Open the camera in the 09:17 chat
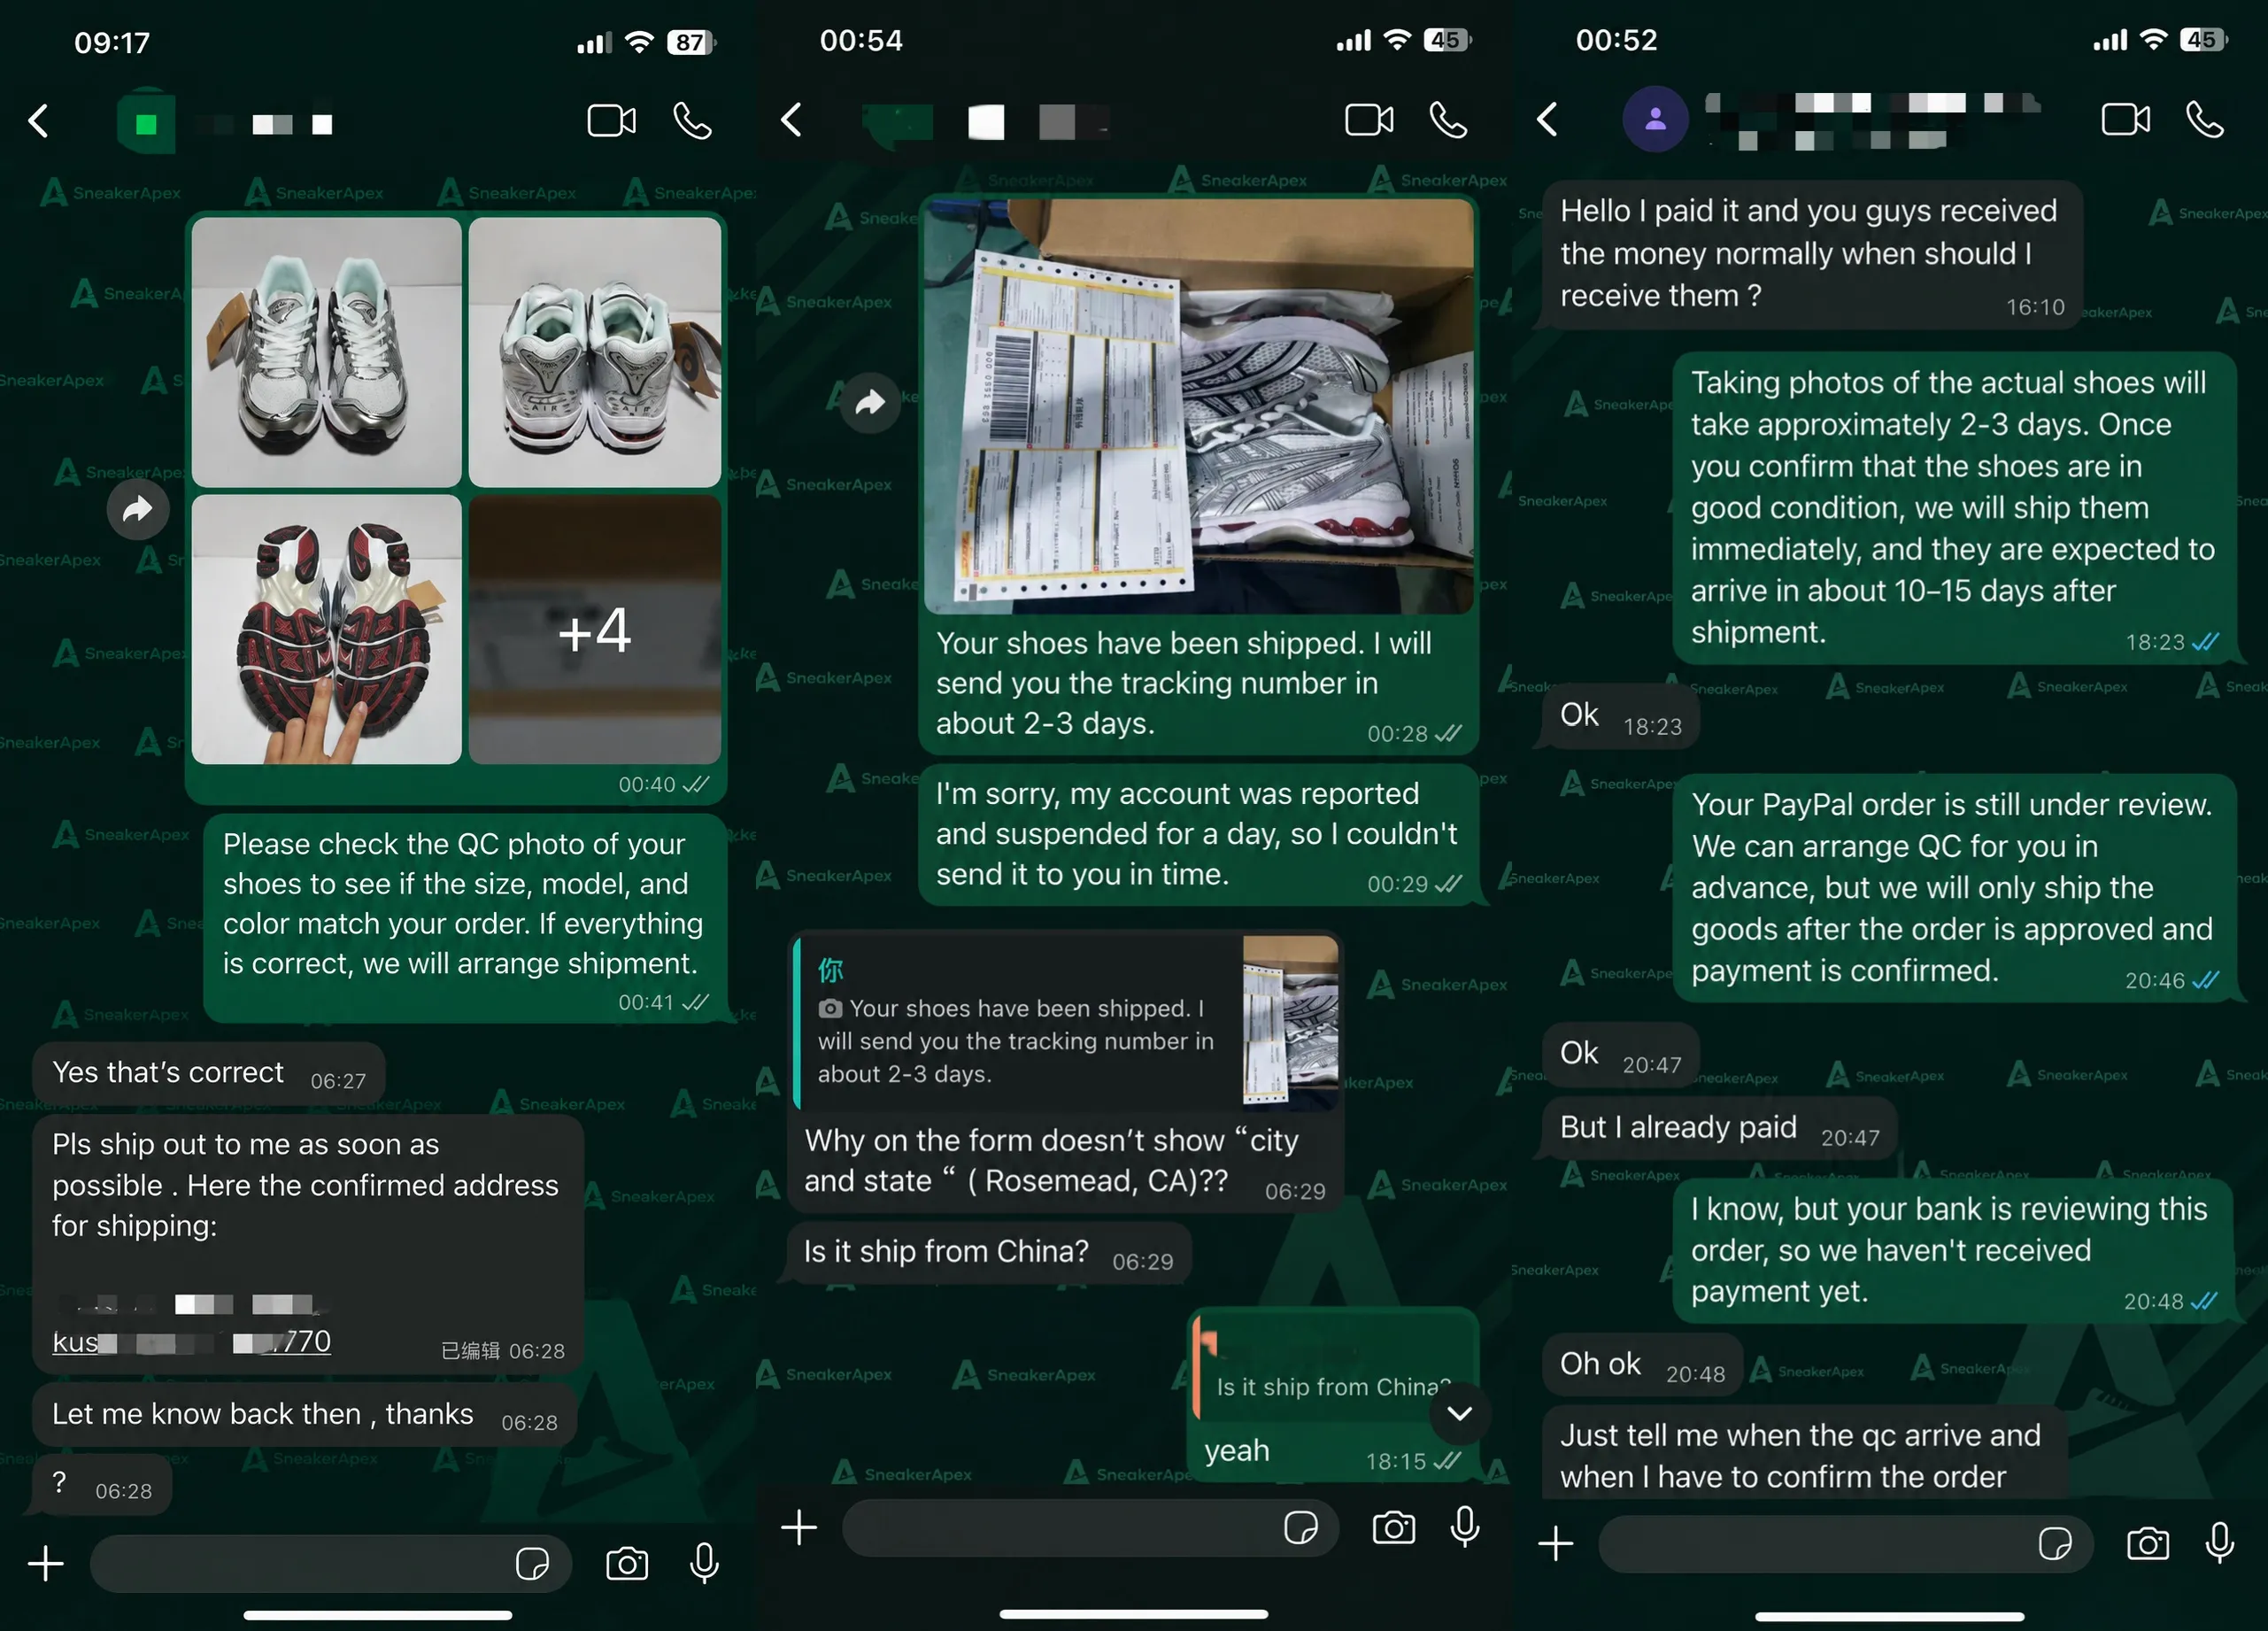This screenshot has width=2268, height=1631. pyautogui.click(x=627, y=1564)
